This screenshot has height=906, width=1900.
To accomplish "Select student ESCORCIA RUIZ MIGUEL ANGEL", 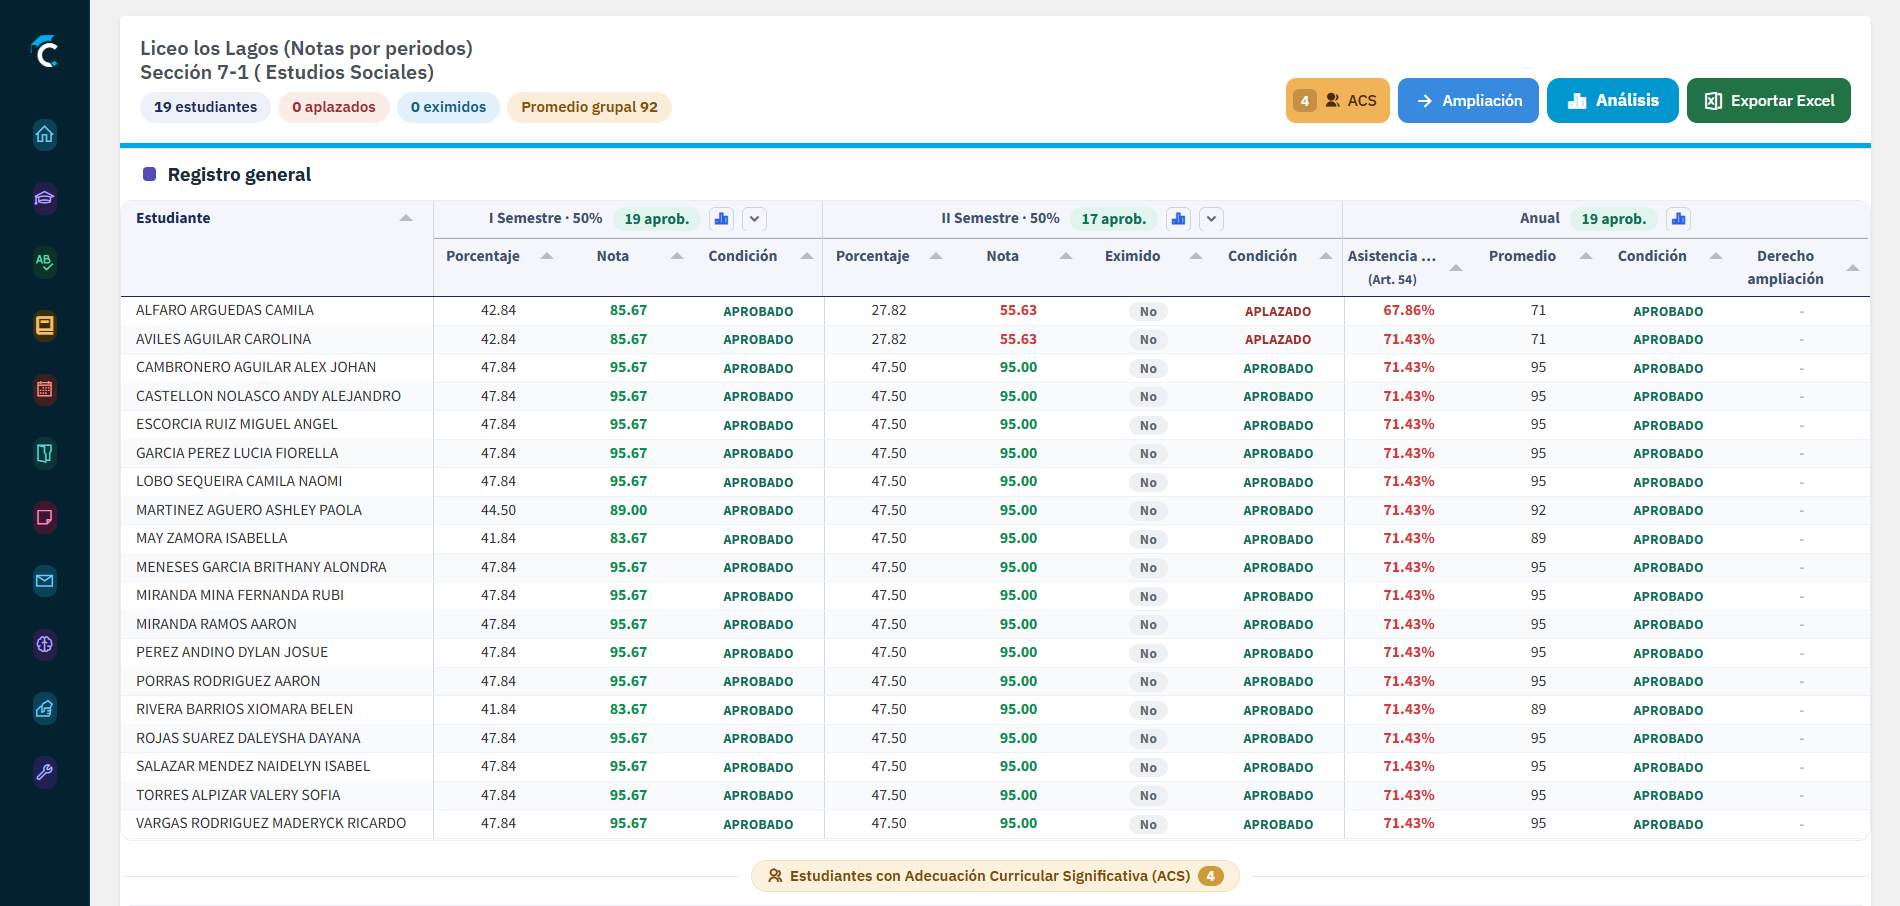I will 237,424.
